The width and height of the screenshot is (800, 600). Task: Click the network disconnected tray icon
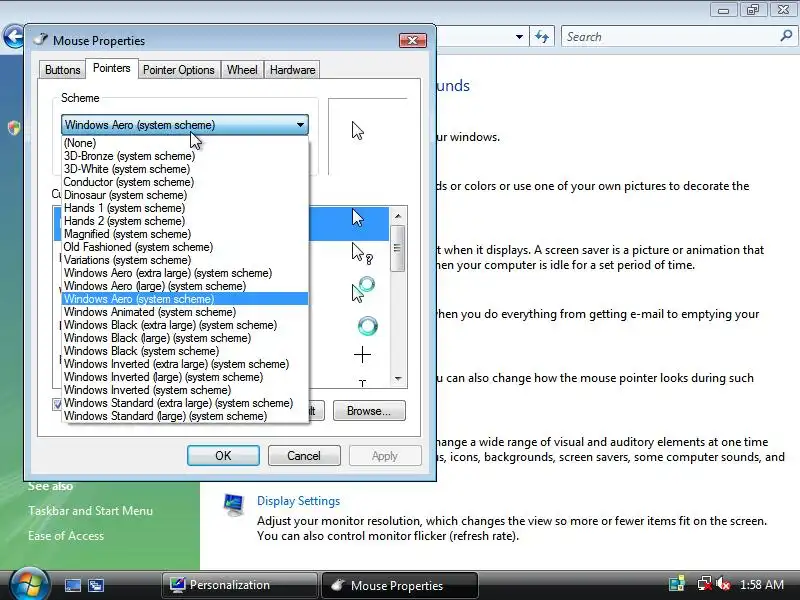(x=705, y=584)
